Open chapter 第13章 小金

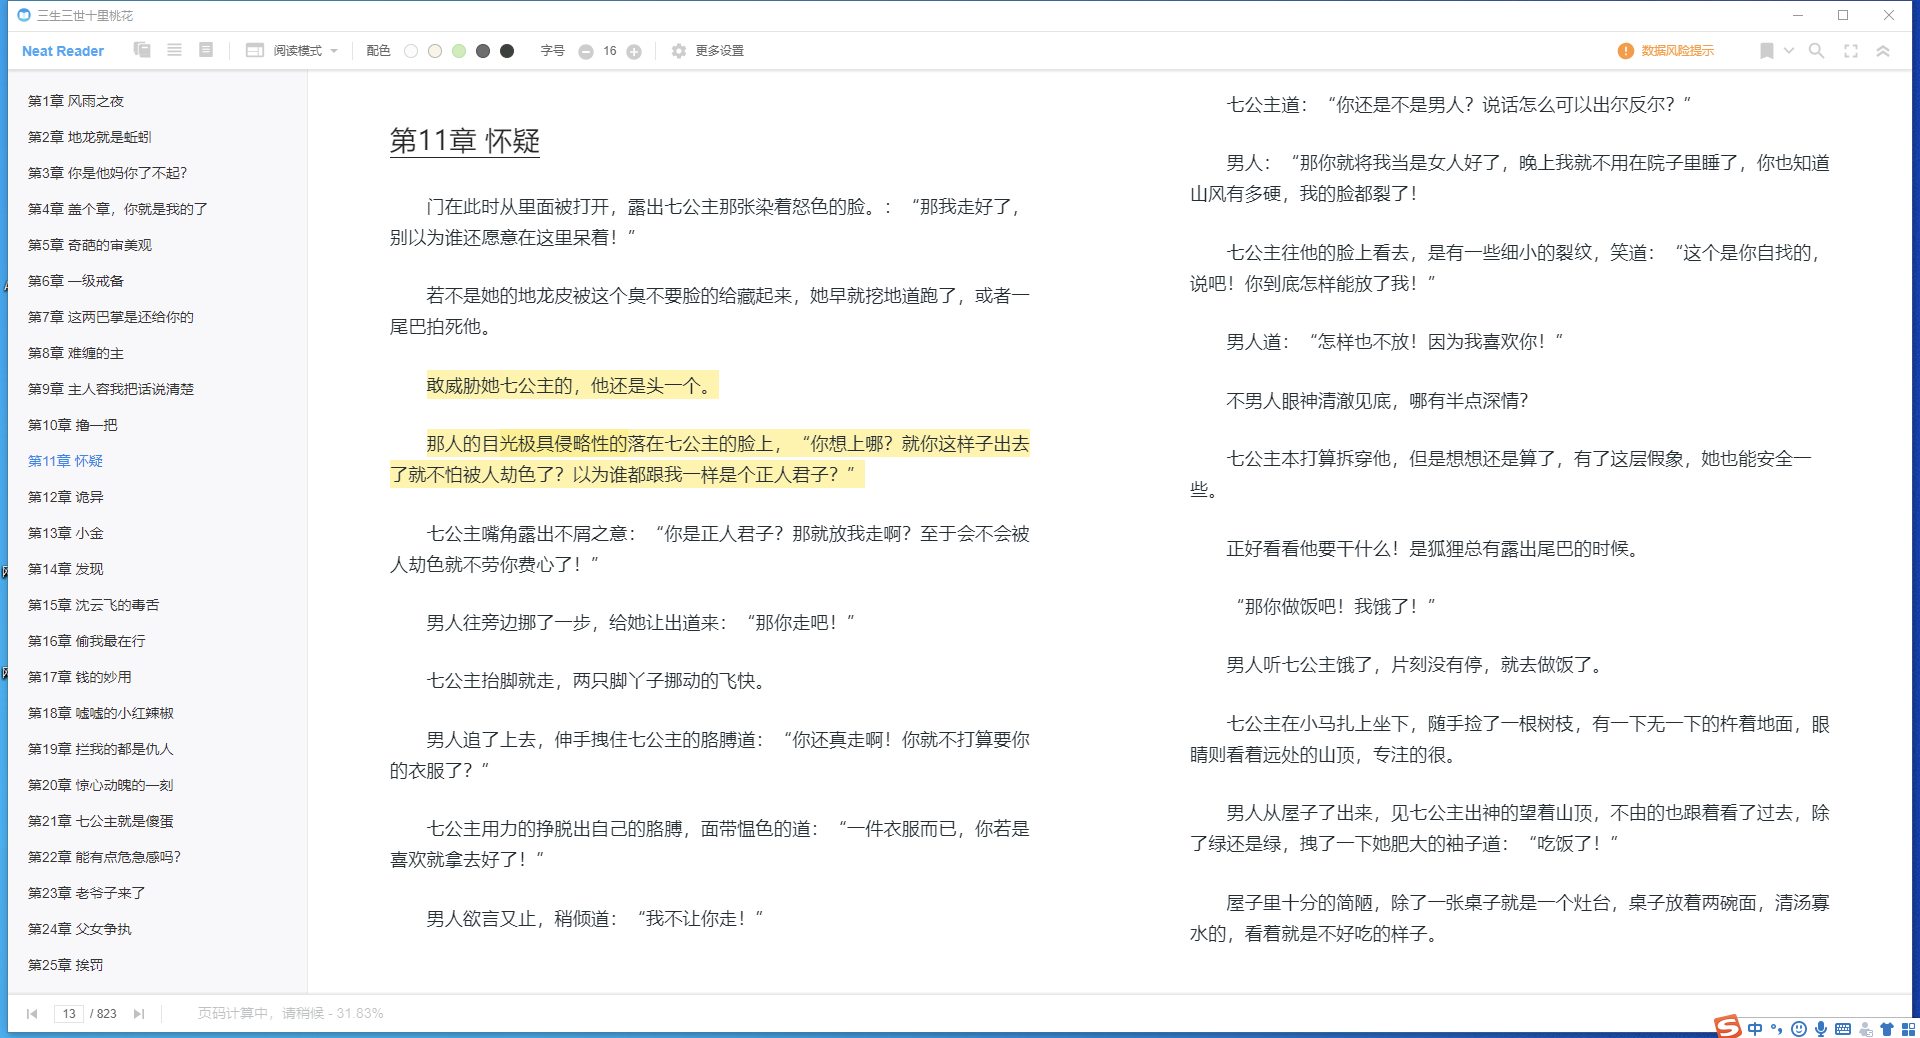pos(66,533)
